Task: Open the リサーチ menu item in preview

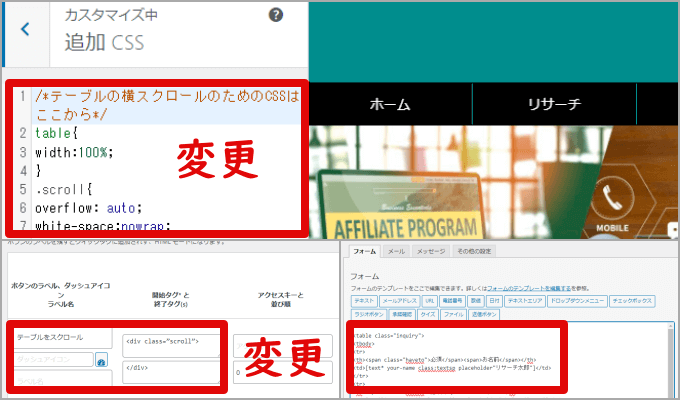Action: click(554, 104)
